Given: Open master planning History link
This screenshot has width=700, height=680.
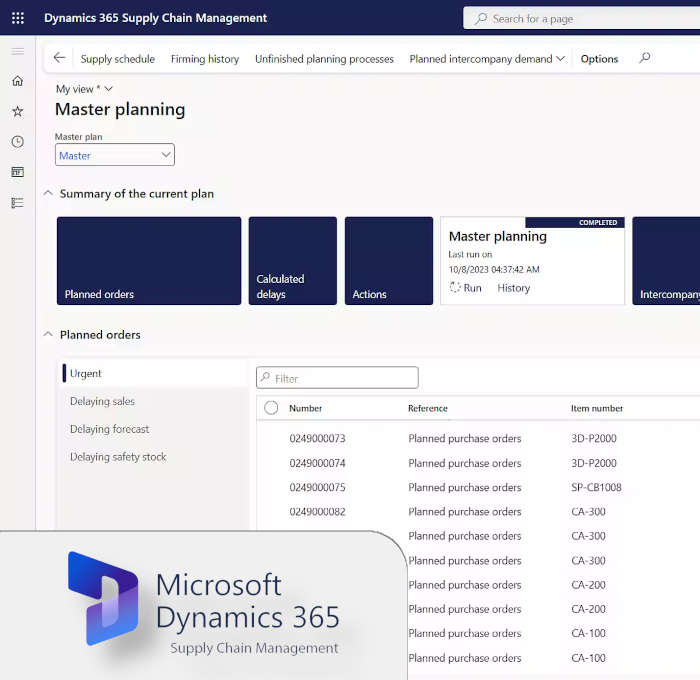Looking at the screenshot, I should pyautogui.click(x=513, y=288).
